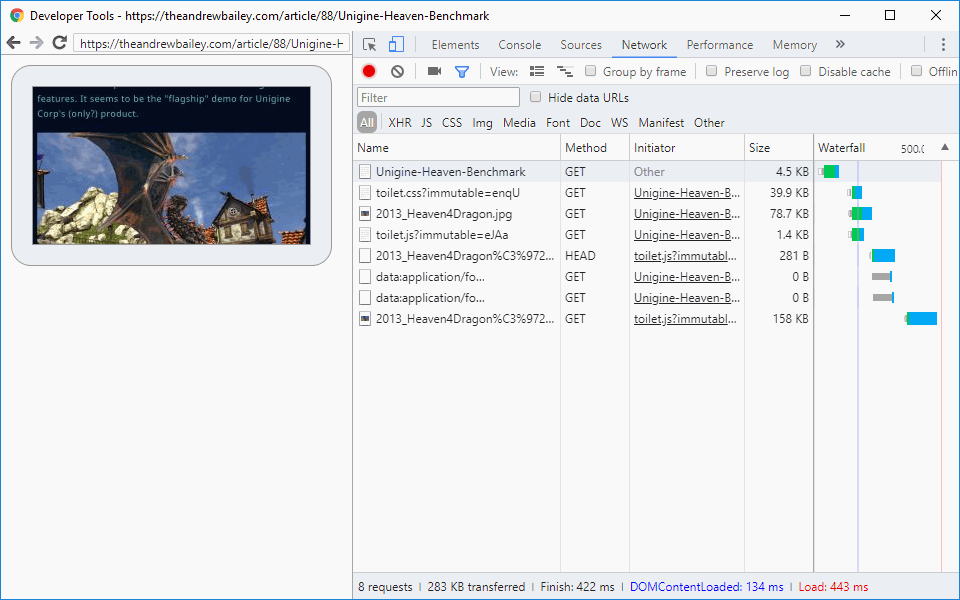Reload the page with refresh icon
This screenshot has height=600, width=960.
59,43
